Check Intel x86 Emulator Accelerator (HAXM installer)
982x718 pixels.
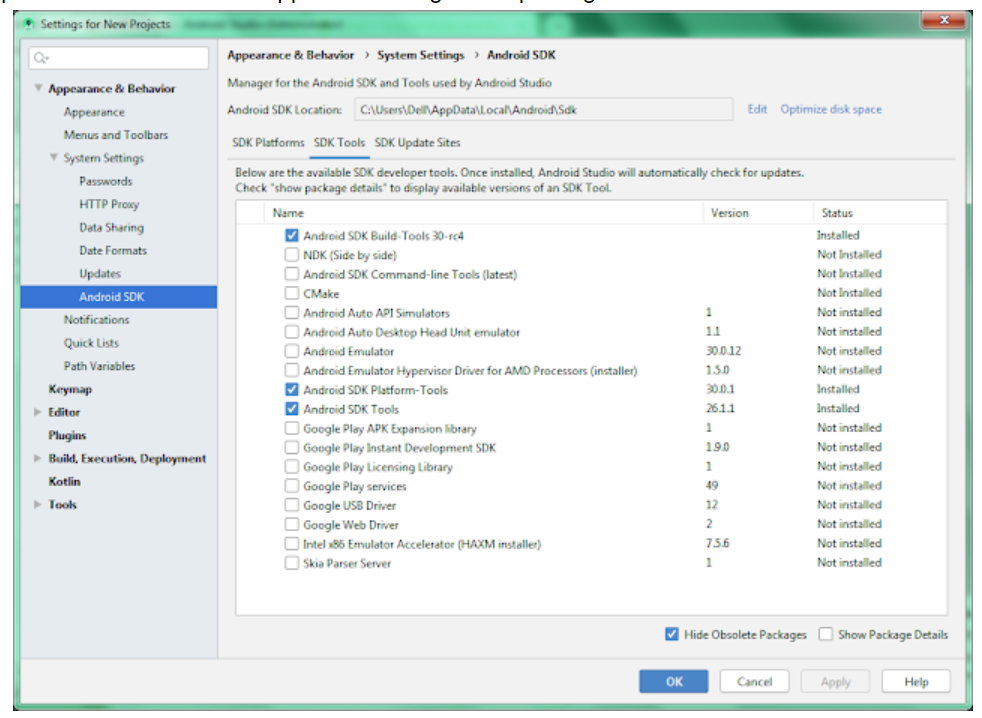291,544
